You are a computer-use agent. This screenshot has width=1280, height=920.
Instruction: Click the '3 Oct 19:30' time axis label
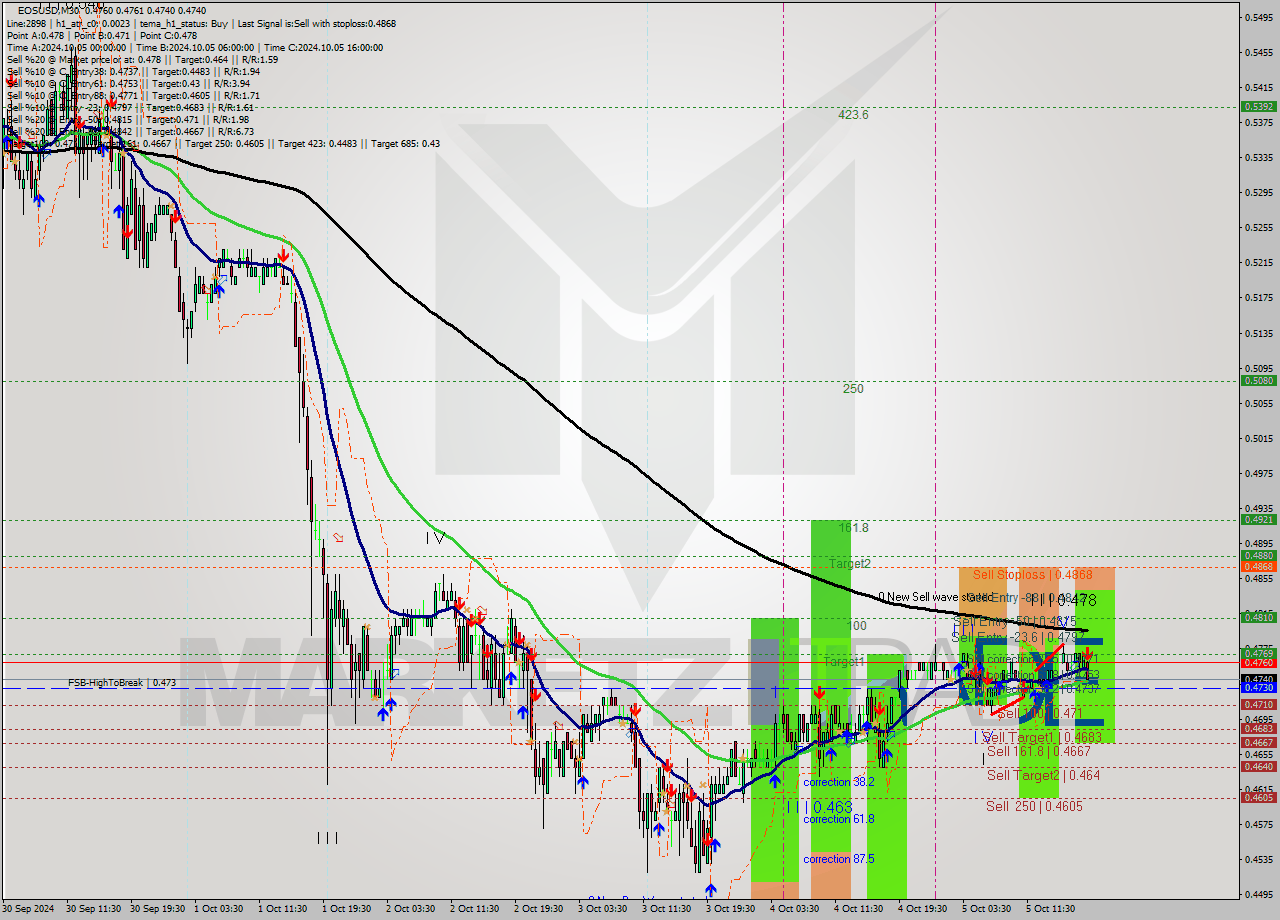[x=730, y=909]
